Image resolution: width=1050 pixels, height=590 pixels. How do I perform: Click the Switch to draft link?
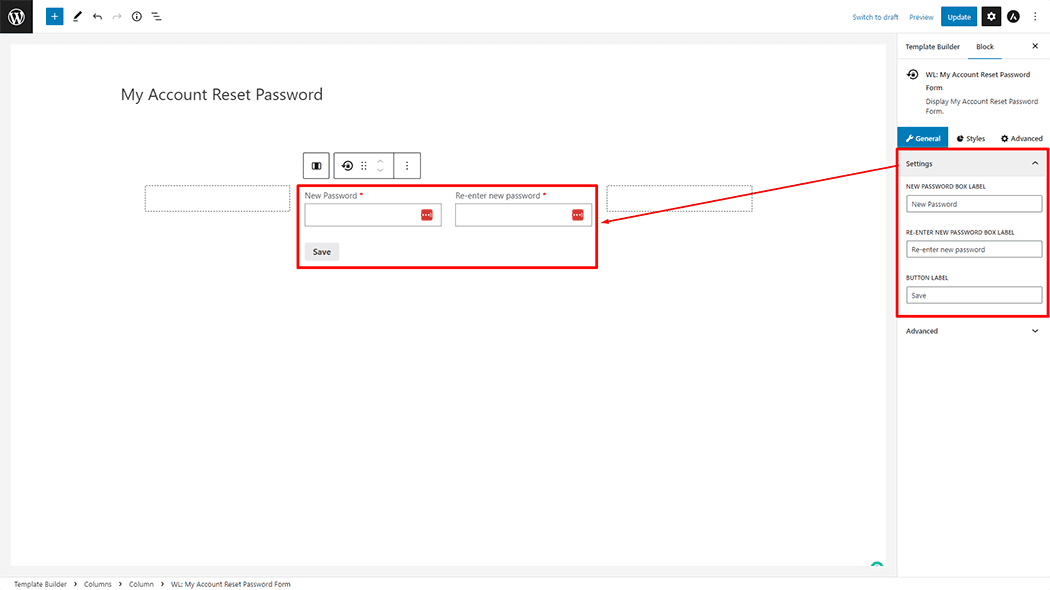(875, 17)
